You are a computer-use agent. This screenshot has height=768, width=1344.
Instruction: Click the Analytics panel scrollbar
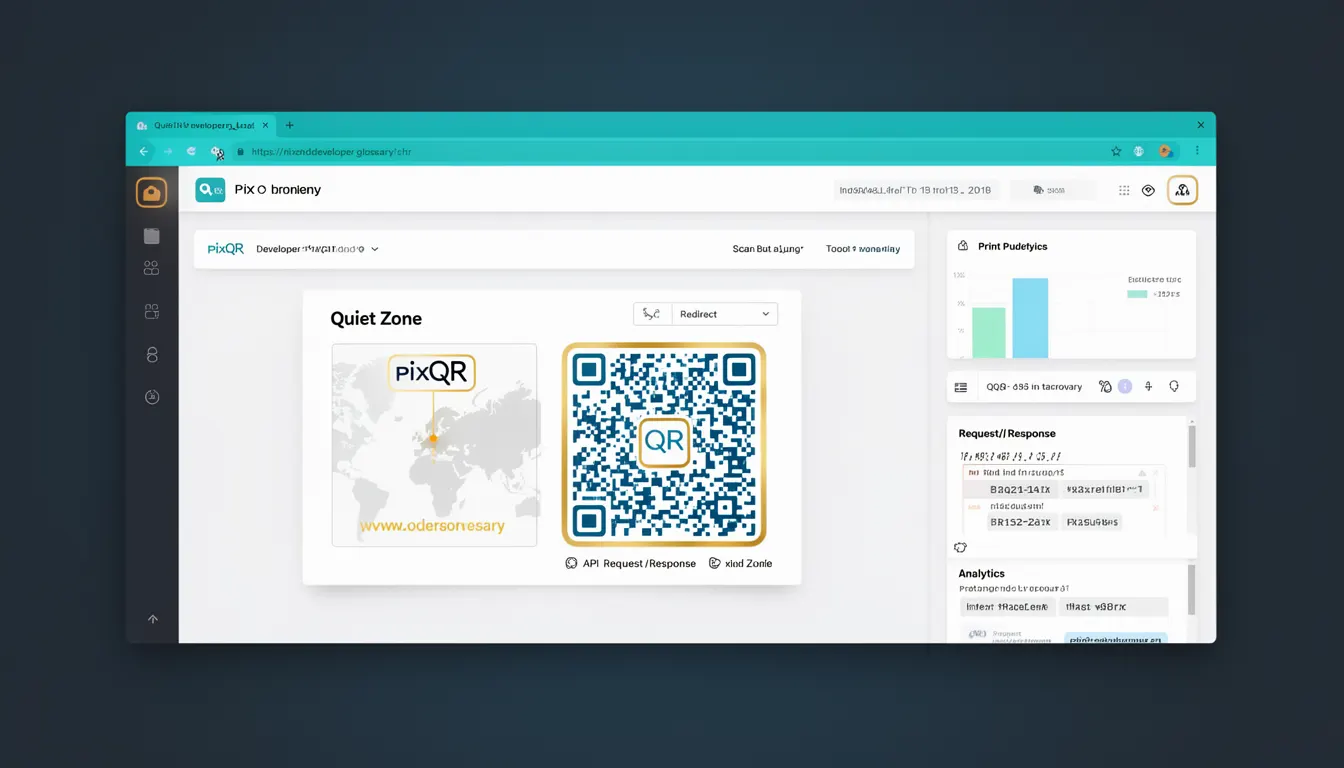[x=1191, y=591]
